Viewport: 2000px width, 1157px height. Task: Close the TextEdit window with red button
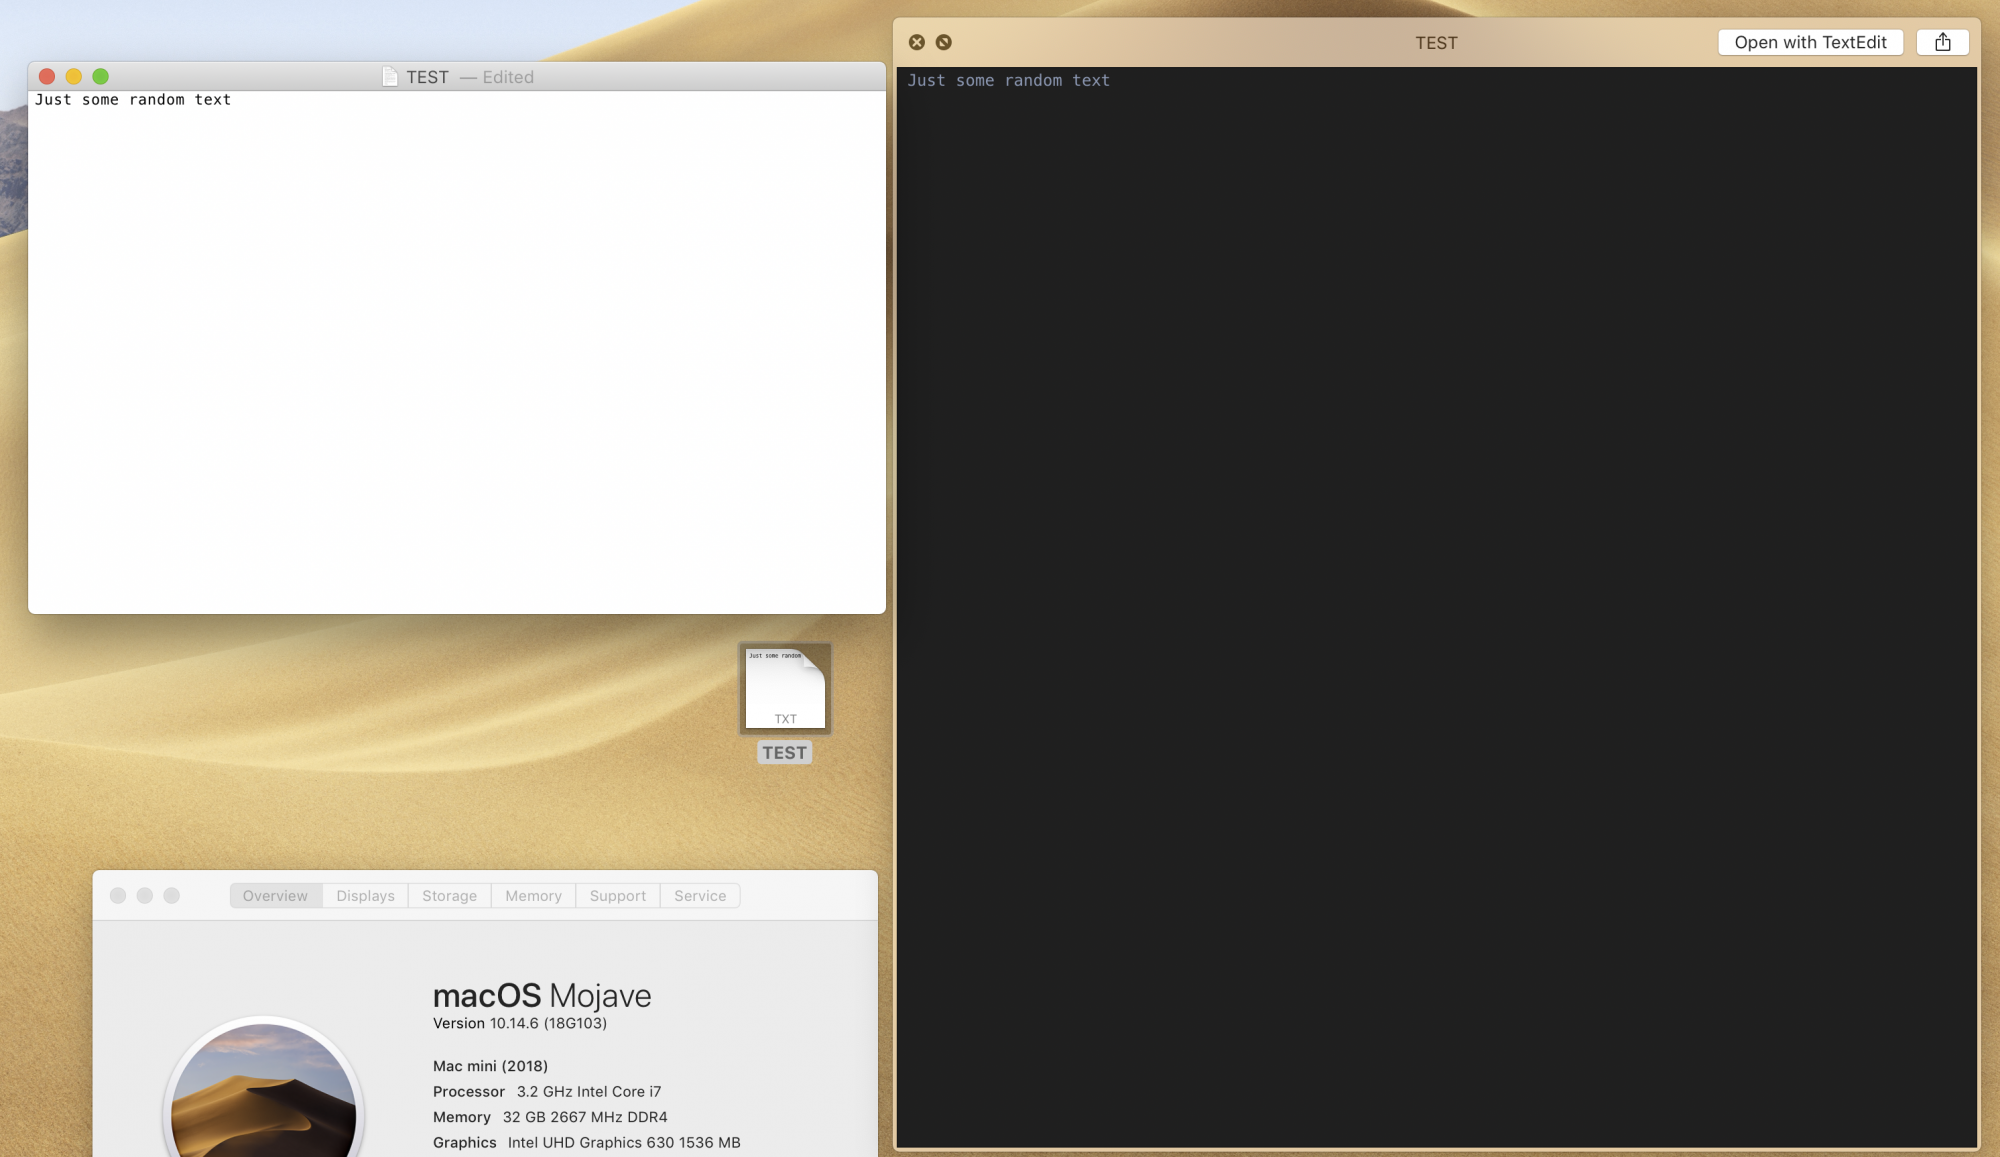tap(47, 76)
